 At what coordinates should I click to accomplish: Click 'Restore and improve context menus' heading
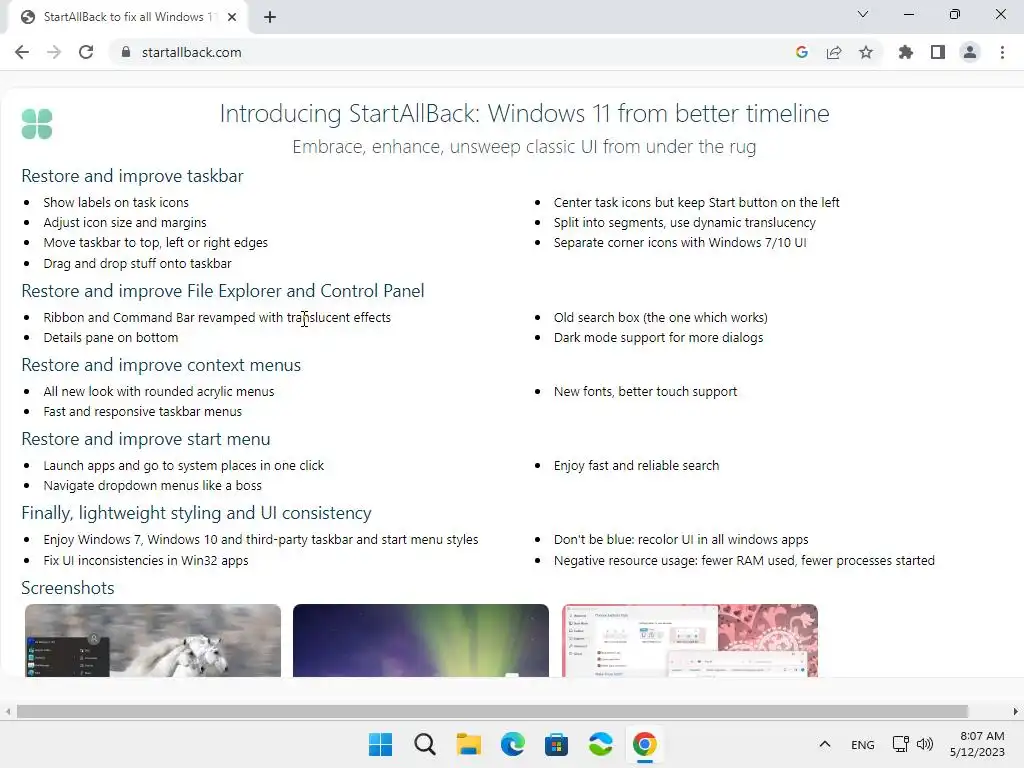(161, 365)
